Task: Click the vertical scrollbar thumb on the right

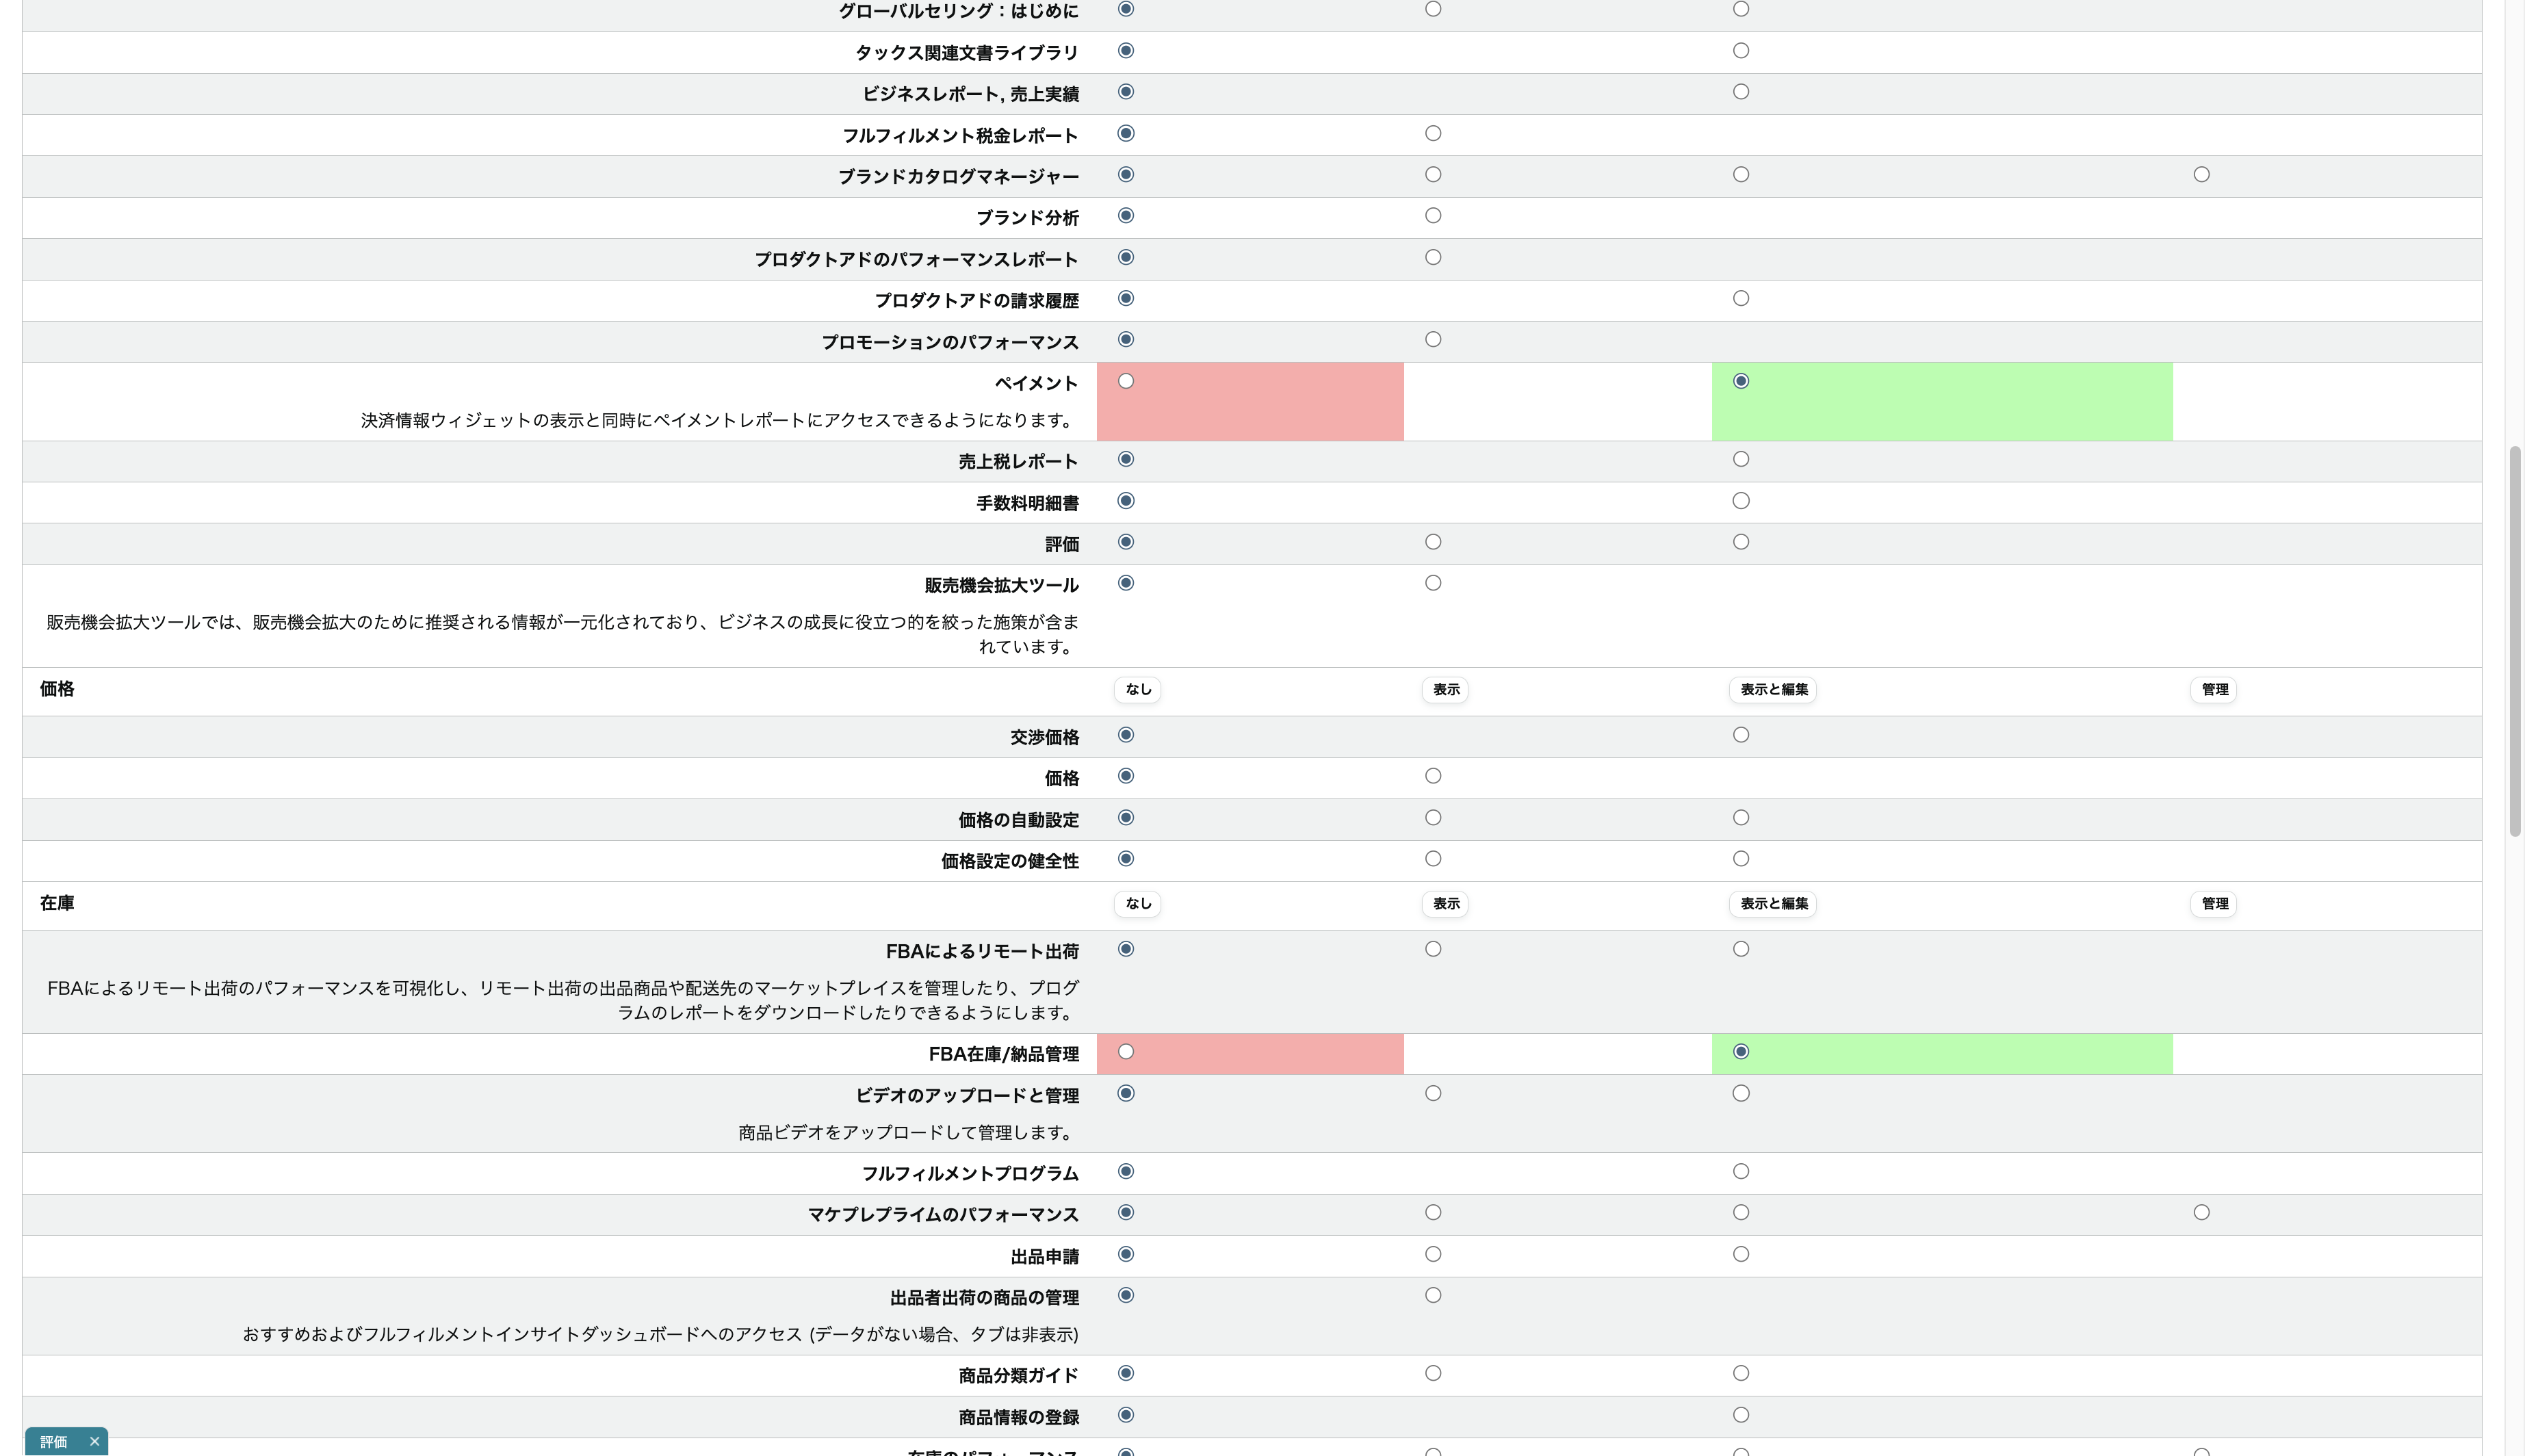Action: pyautogui.click(x=2514, y=641)
